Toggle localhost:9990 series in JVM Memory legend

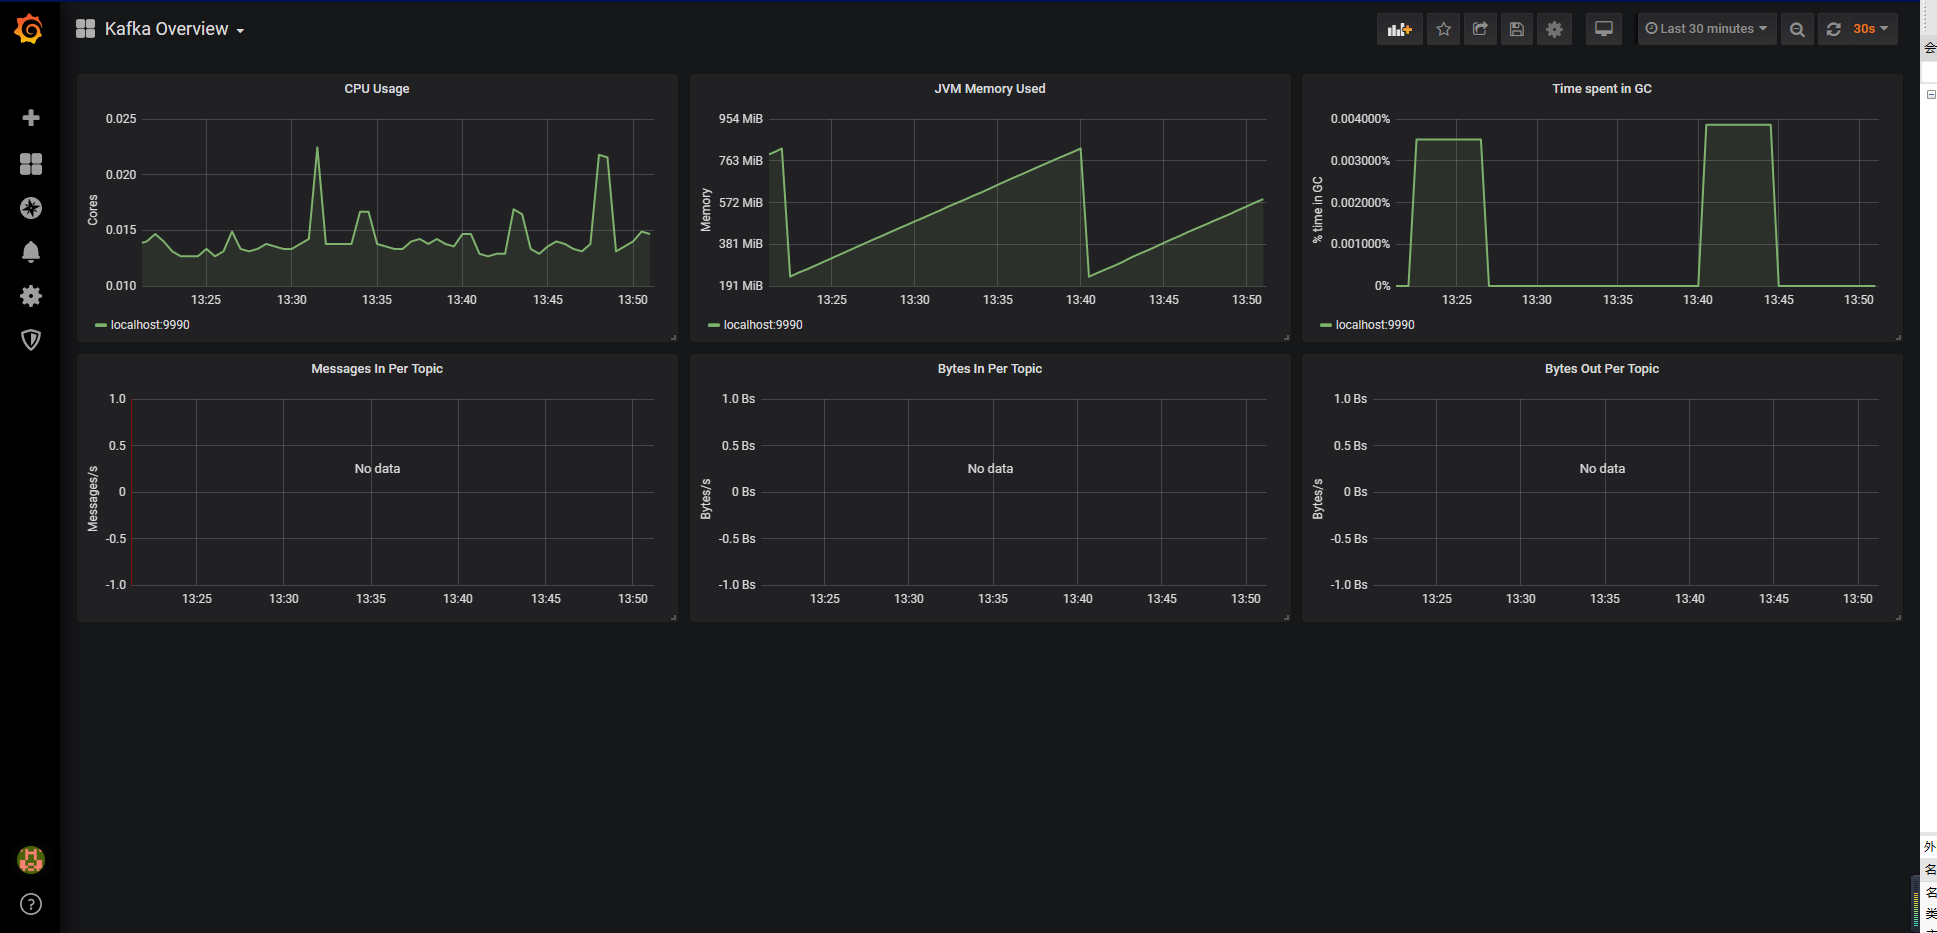point(763,325)
